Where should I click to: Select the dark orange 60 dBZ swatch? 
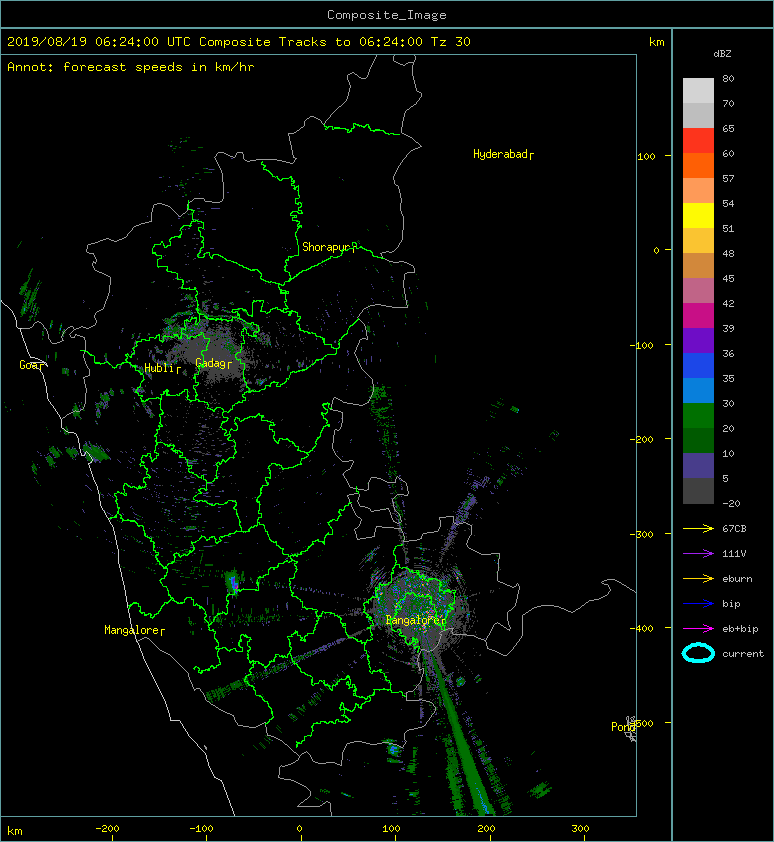pyautogui.click(x=698, y=165)
